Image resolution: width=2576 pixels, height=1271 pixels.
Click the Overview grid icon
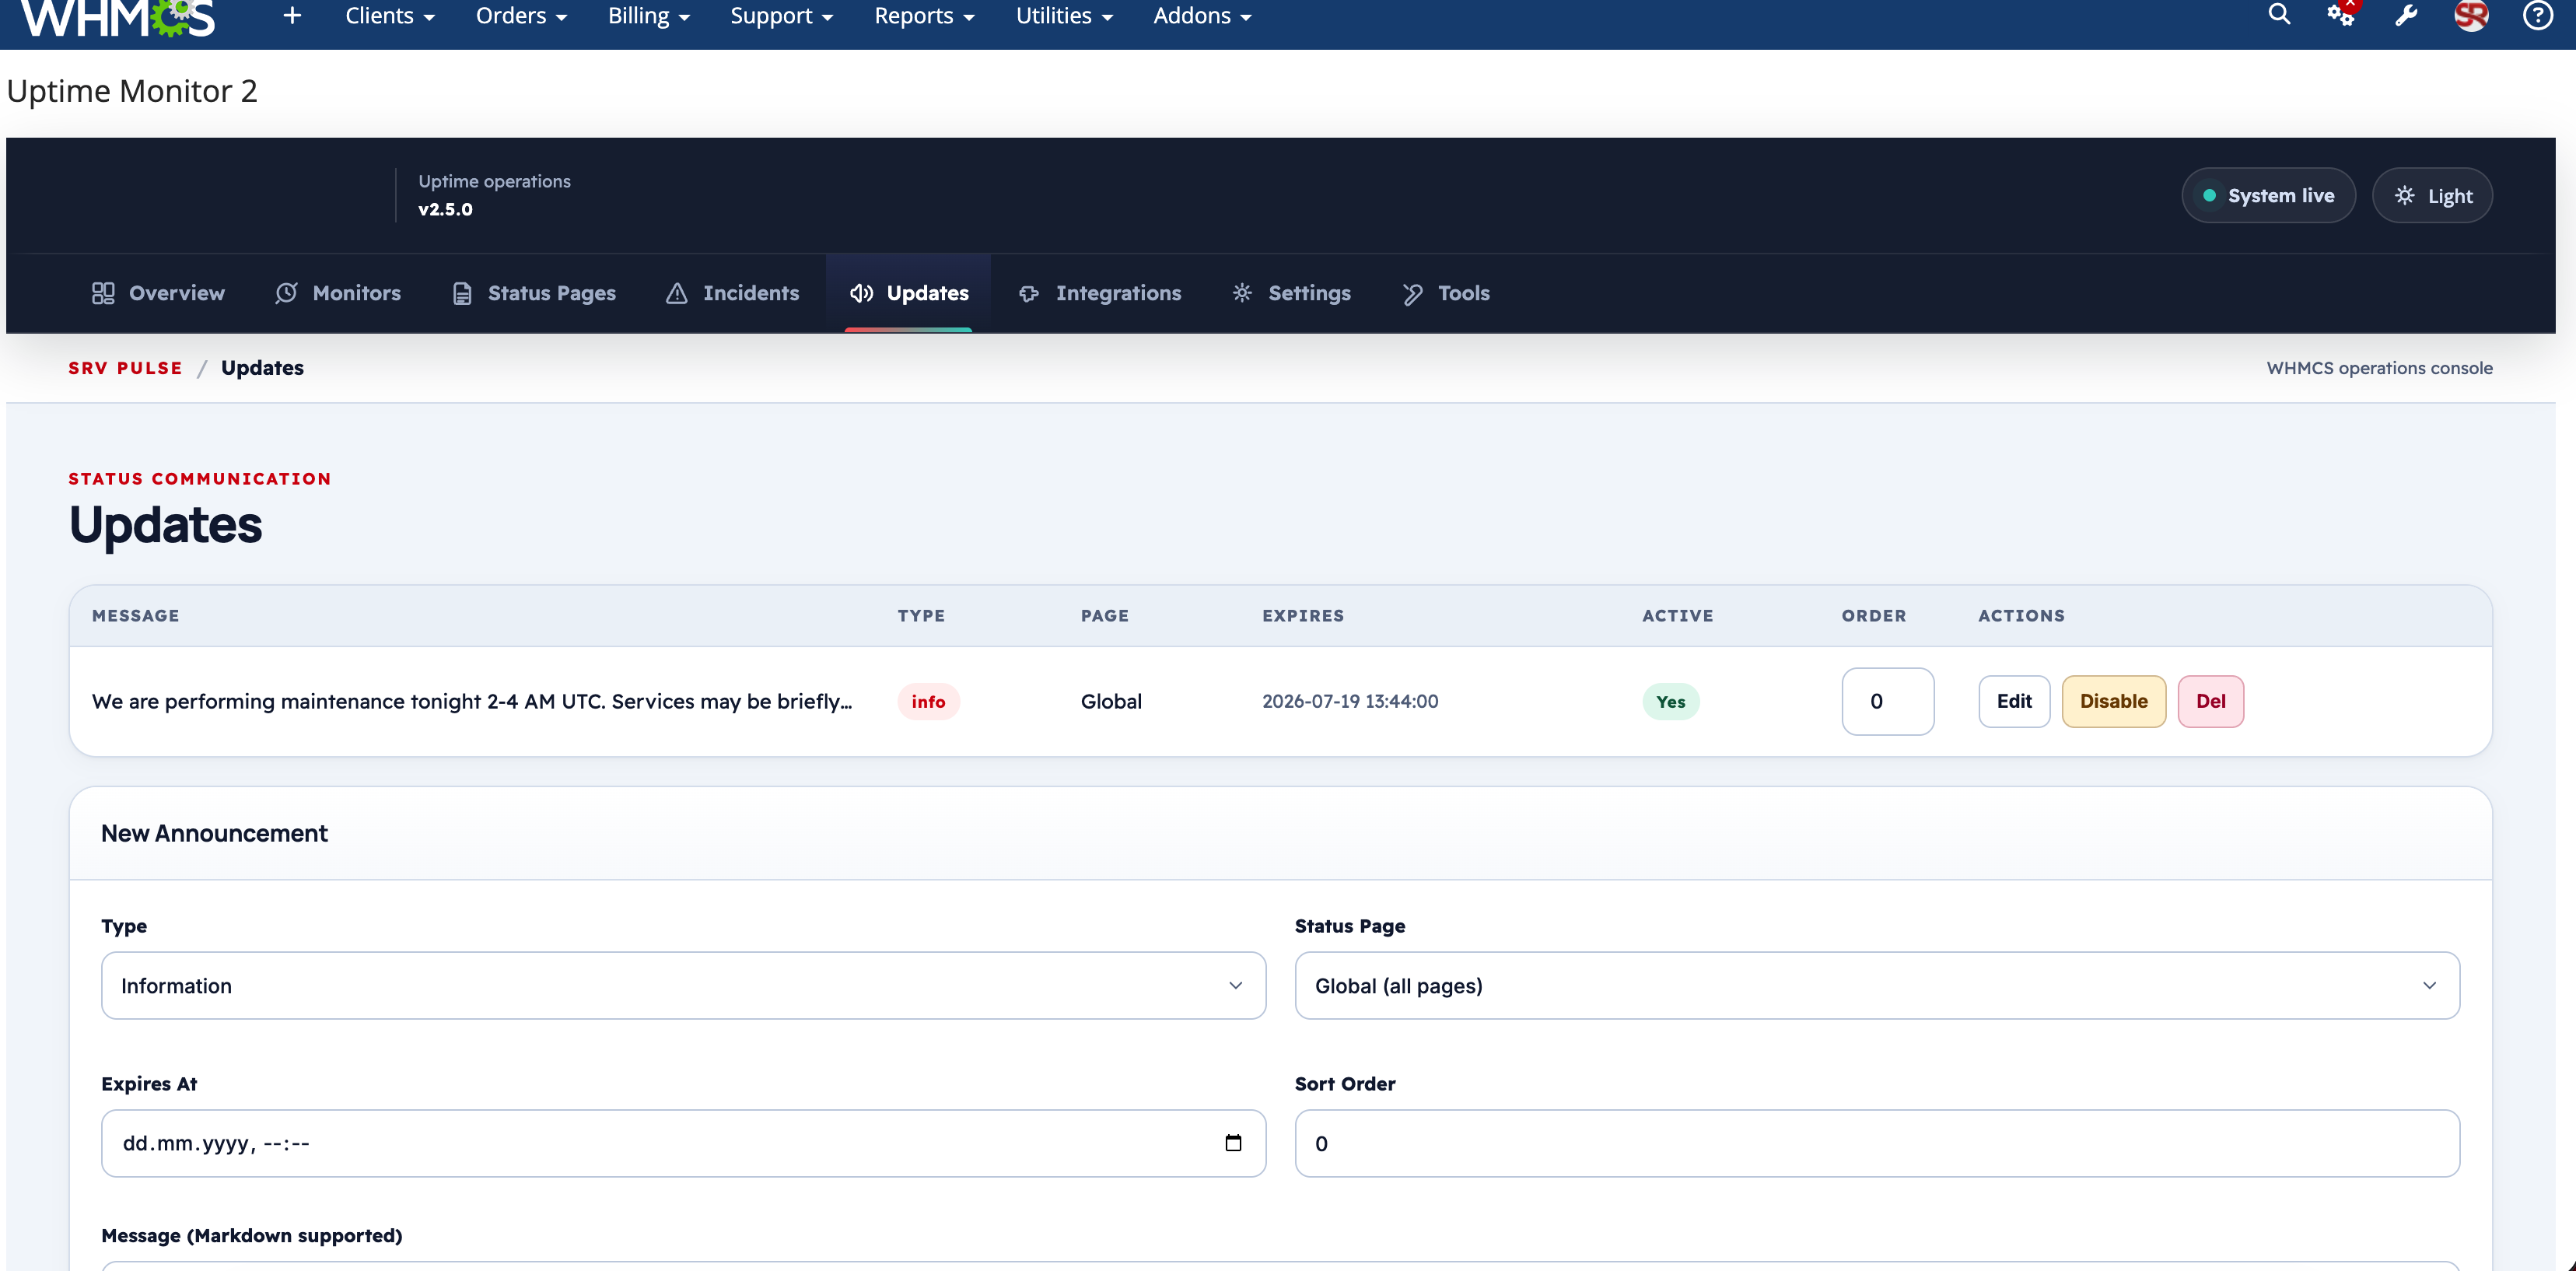pyautogui.click(x=103, y=293)
